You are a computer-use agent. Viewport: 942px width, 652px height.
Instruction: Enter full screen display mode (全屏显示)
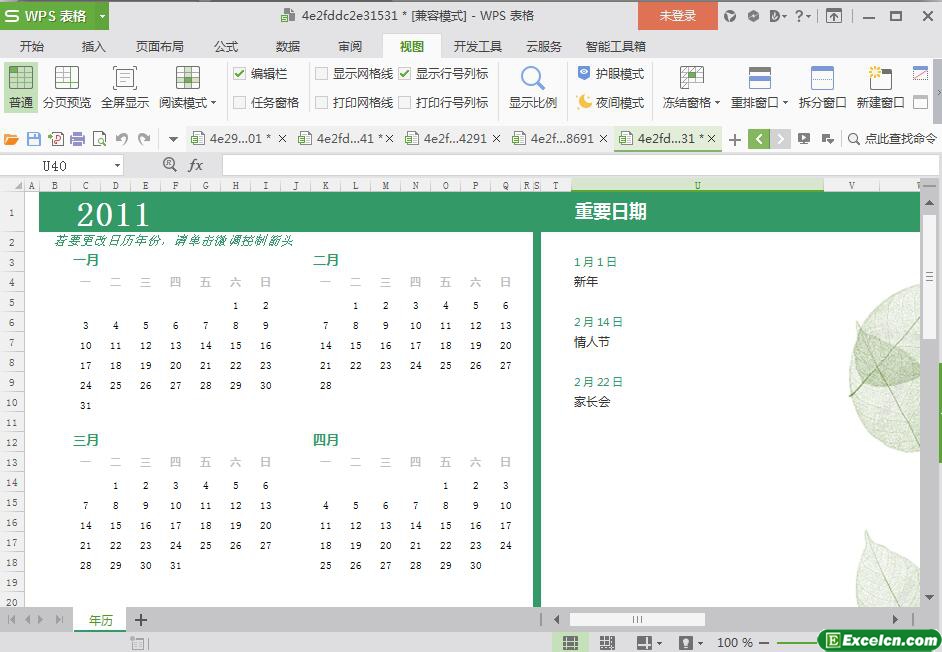pos(125,86)
